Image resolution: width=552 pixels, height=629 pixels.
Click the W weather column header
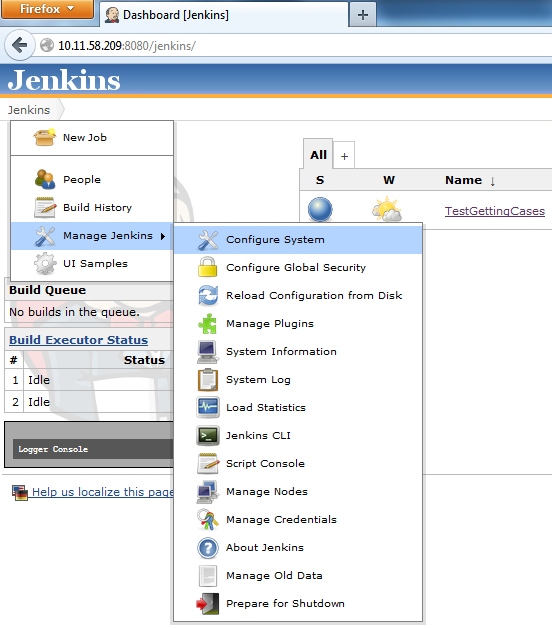[389, 180]
